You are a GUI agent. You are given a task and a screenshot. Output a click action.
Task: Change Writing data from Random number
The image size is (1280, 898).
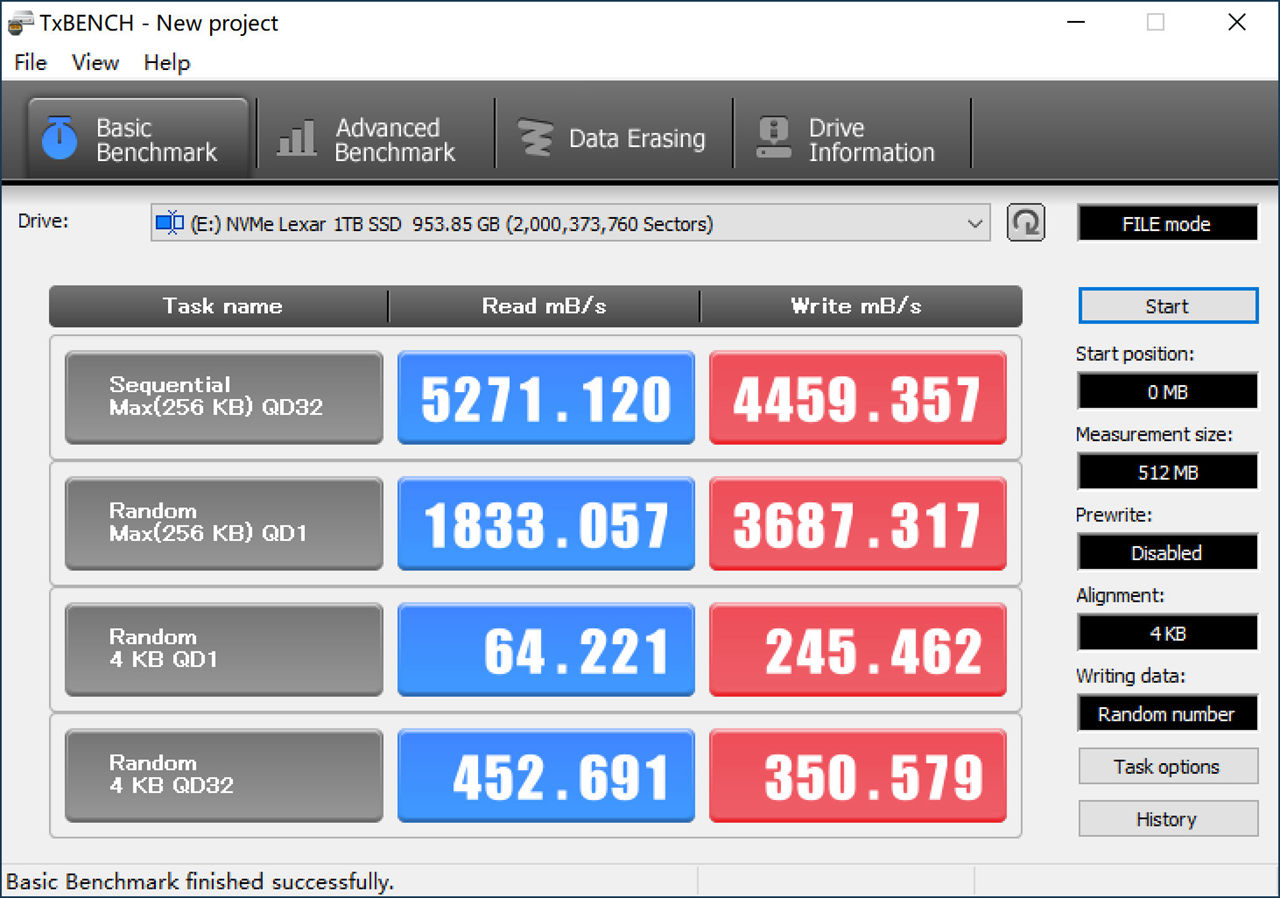coord(1167,713)
